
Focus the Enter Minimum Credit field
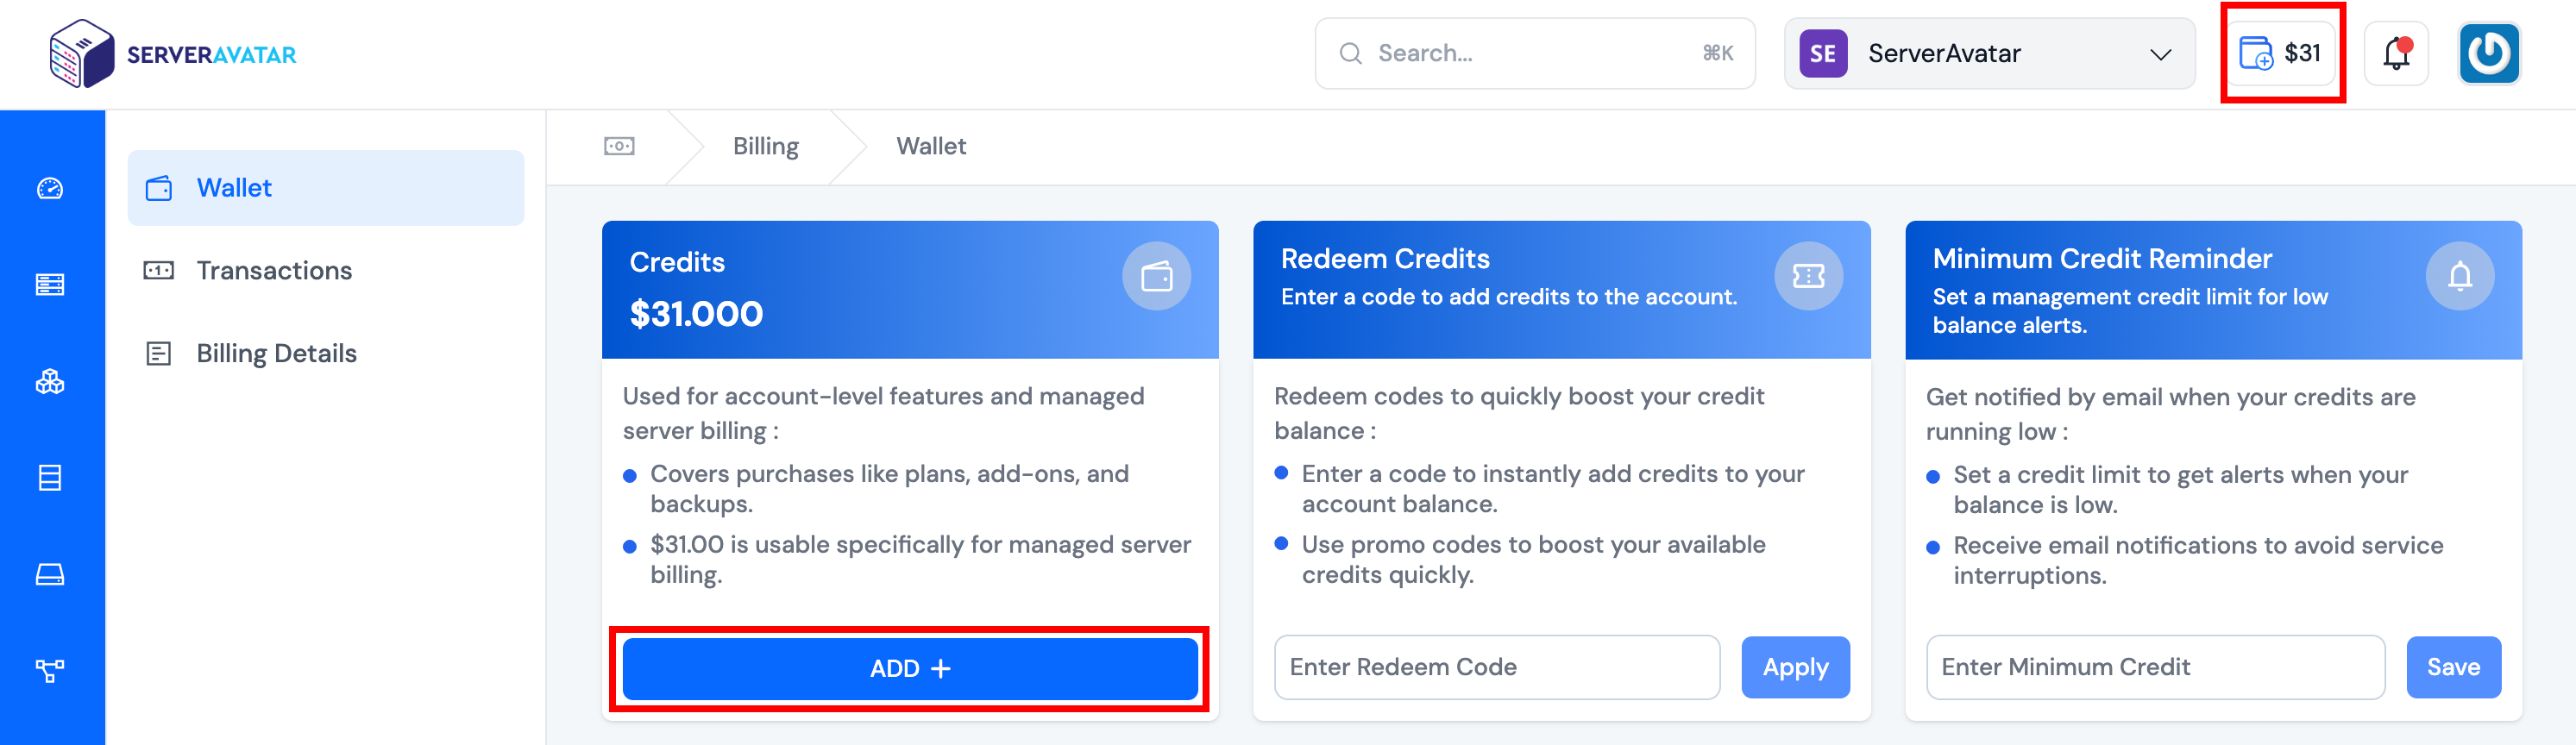[2154, 667]
